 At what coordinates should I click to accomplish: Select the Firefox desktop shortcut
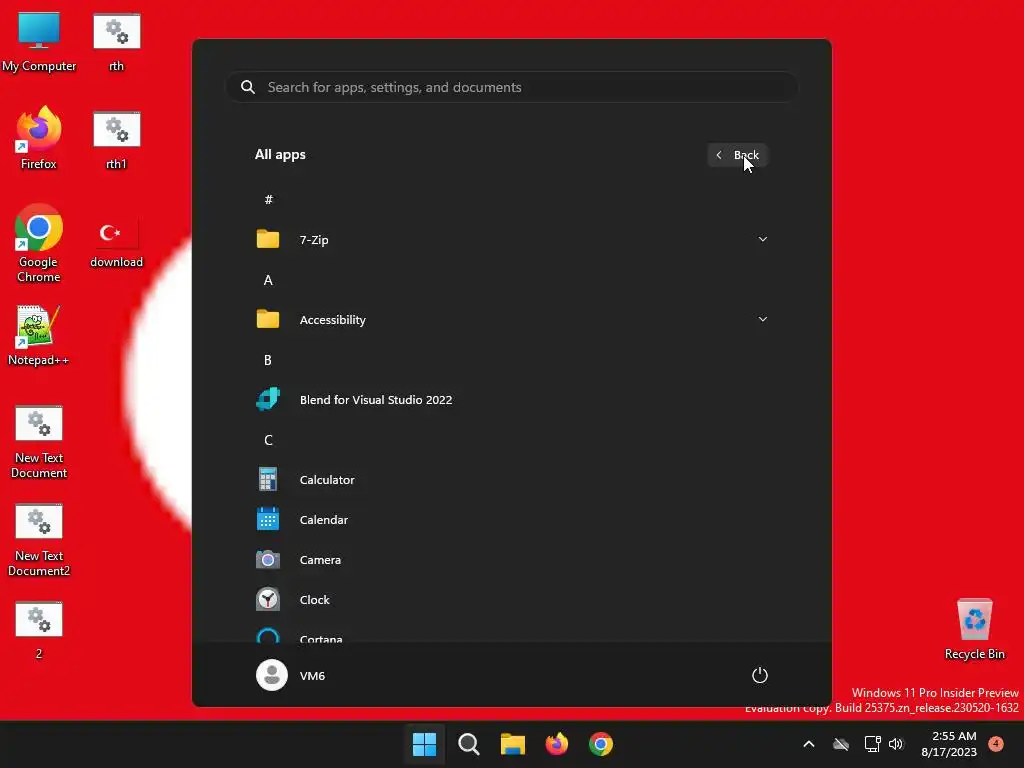coord(39,138)
